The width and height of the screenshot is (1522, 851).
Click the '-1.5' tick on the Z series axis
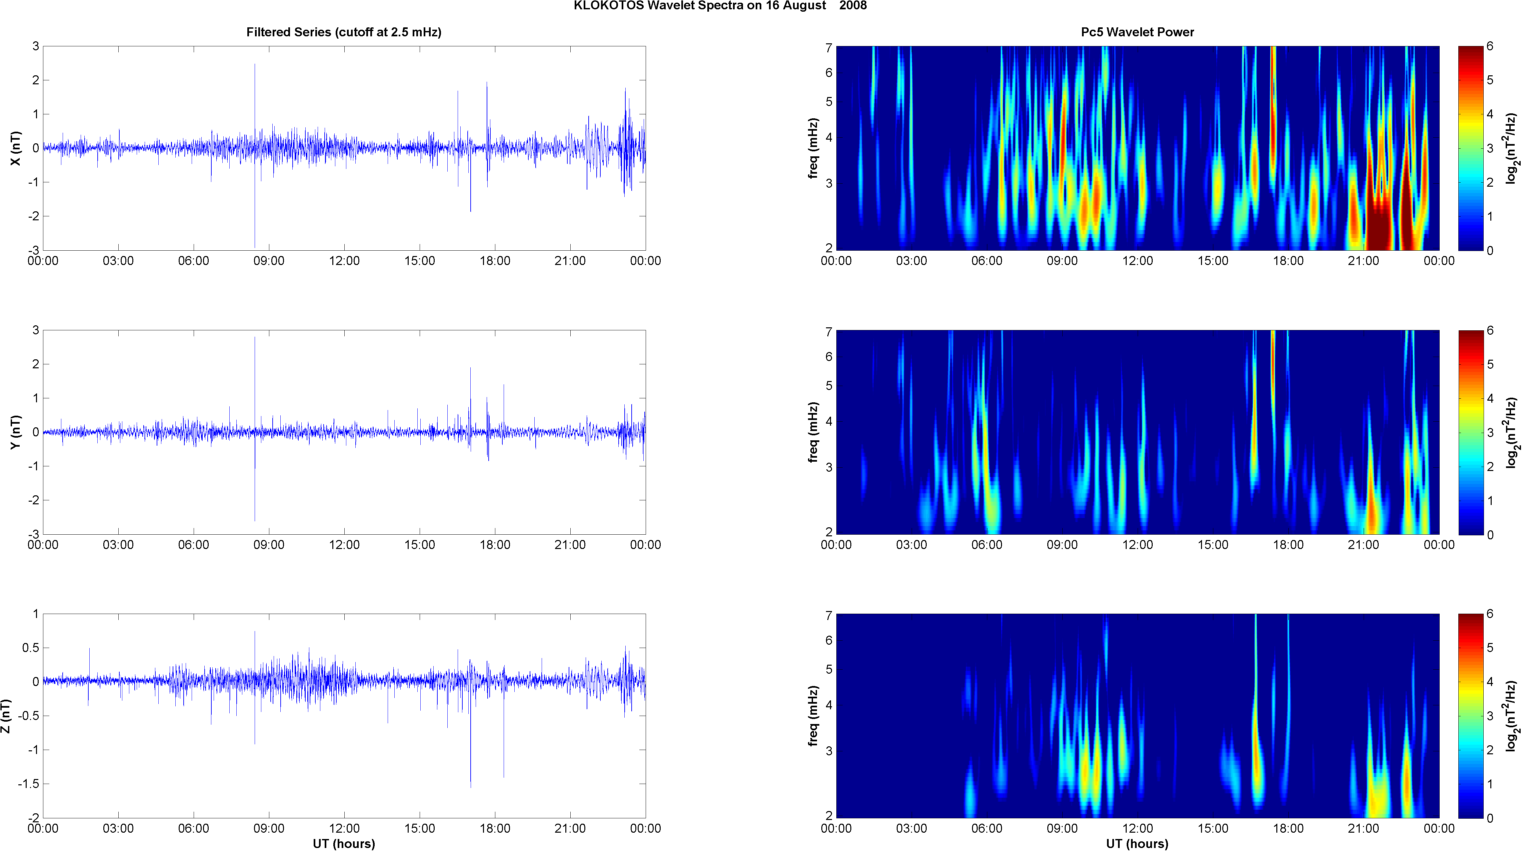[x=29, y=784]
